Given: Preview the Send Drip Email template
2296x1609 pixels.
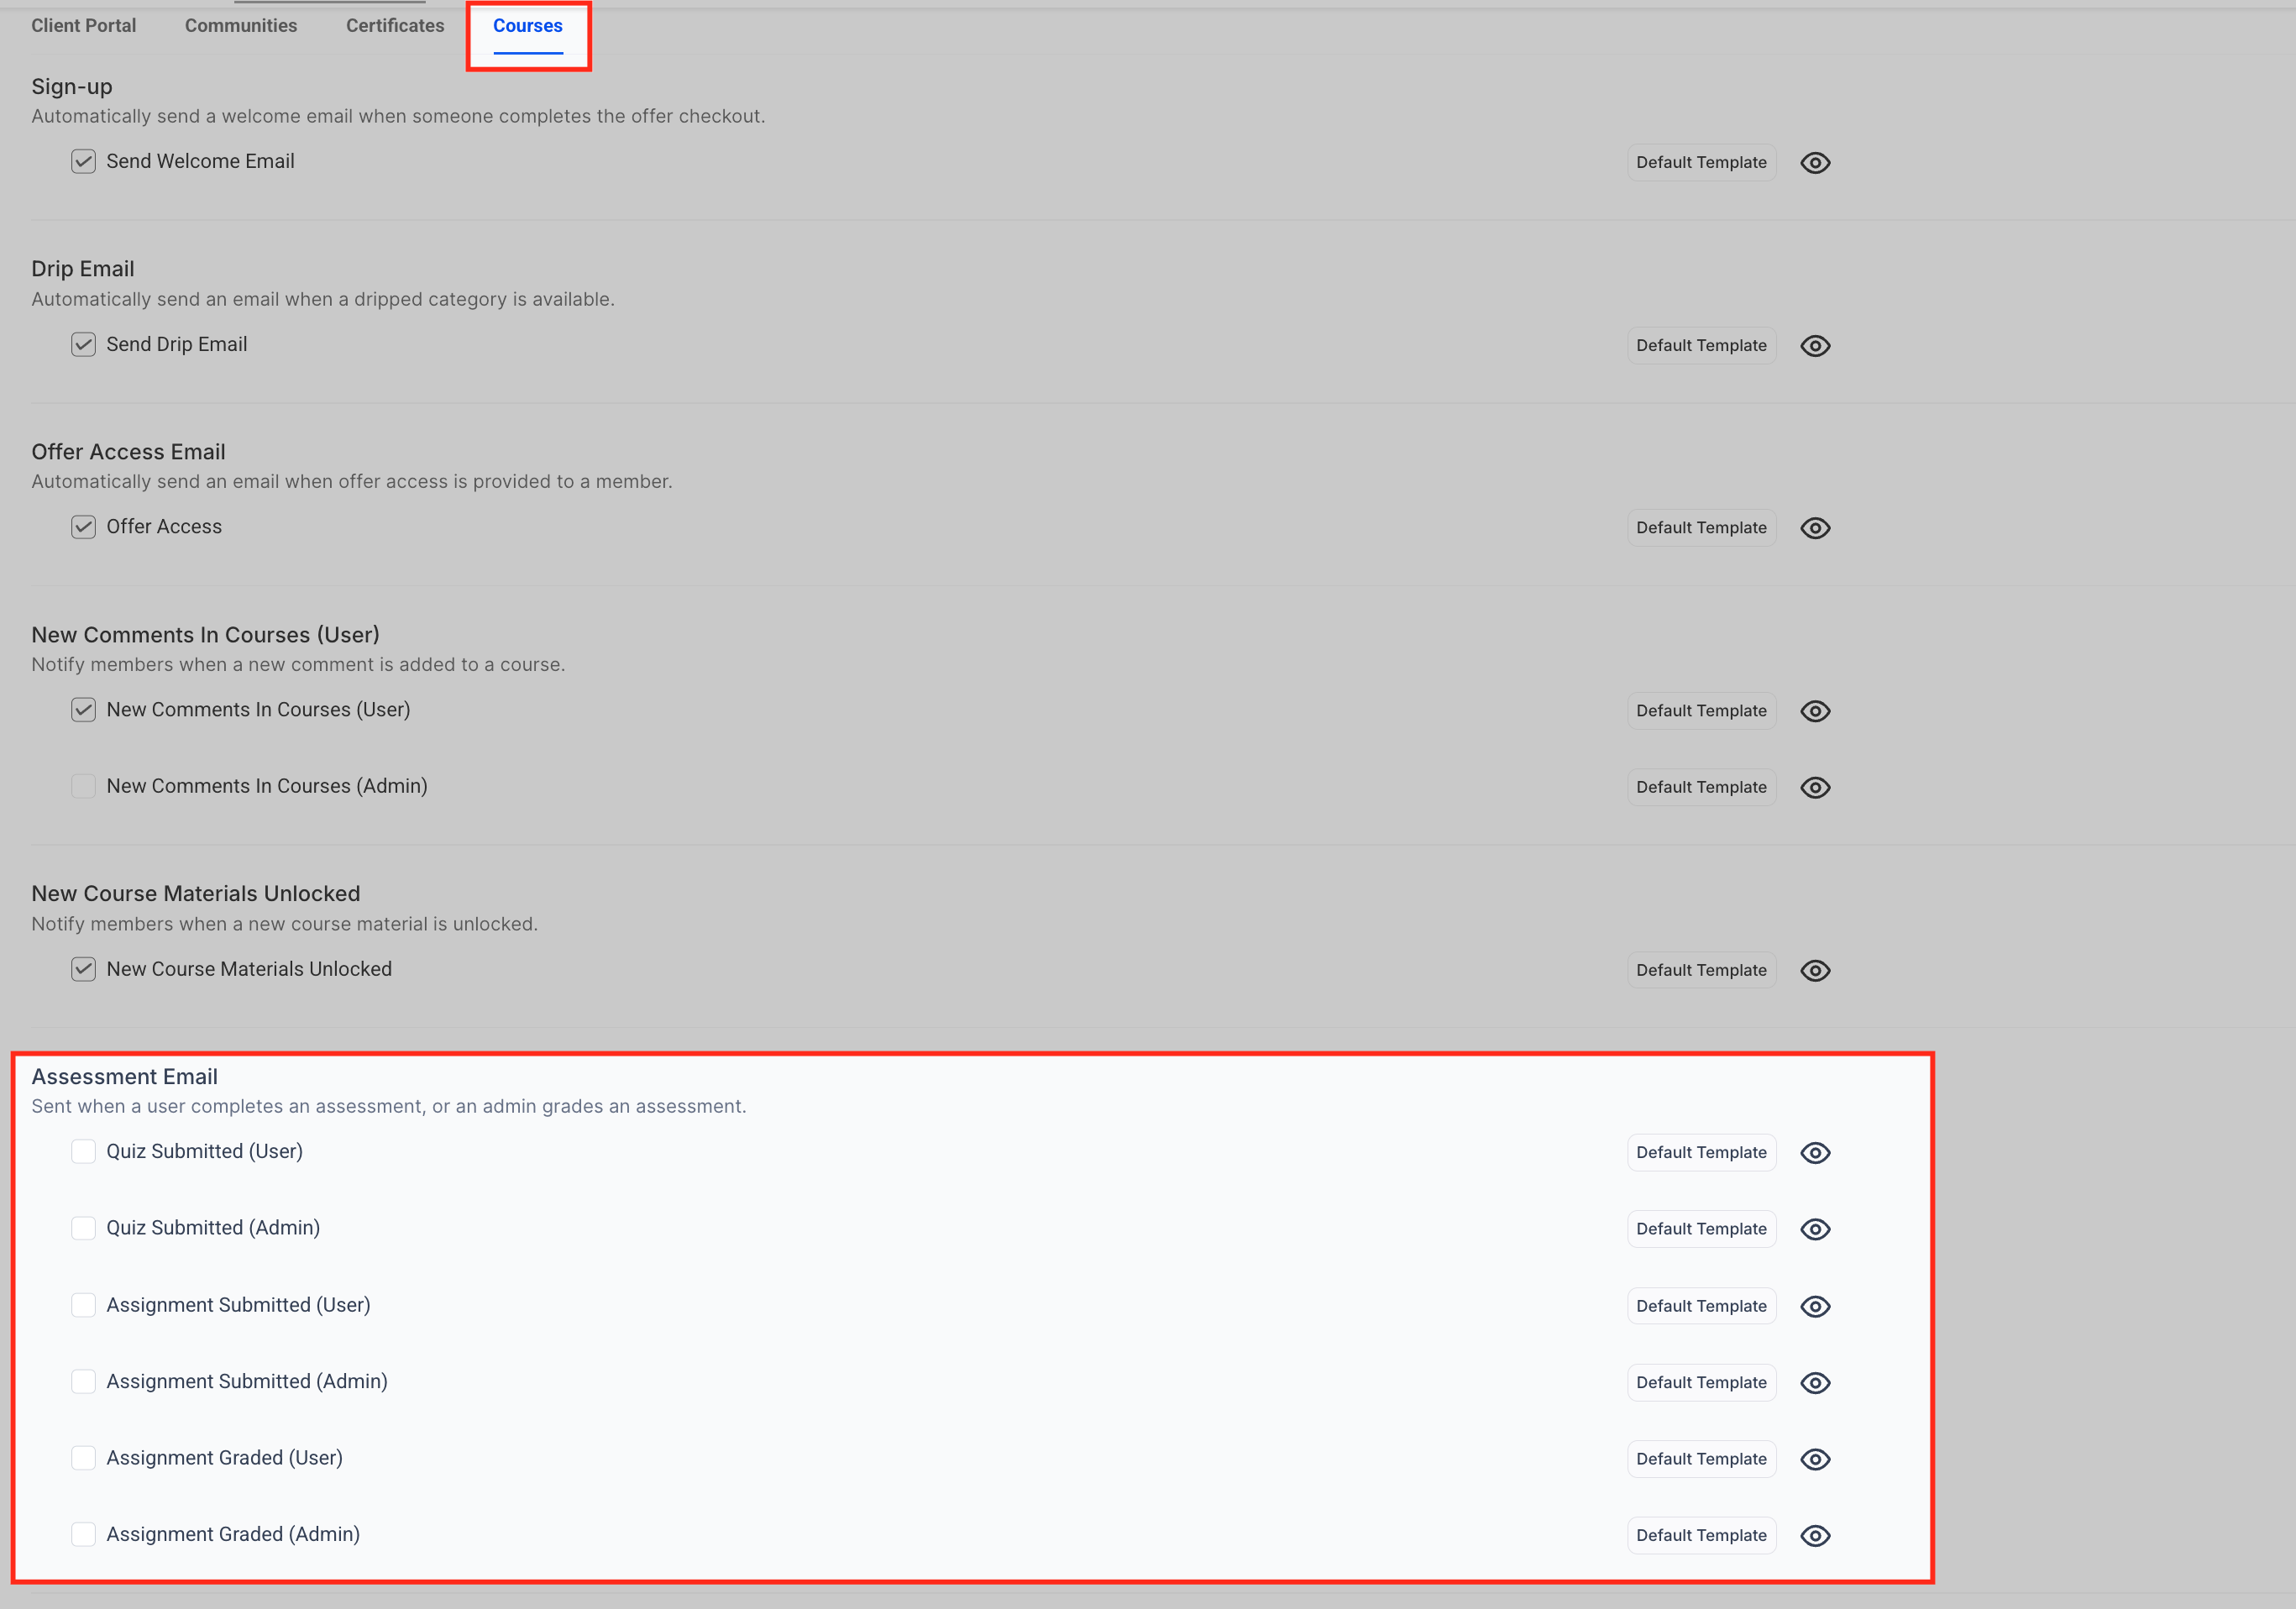Looking at the screenshot, I should 1814,345.
